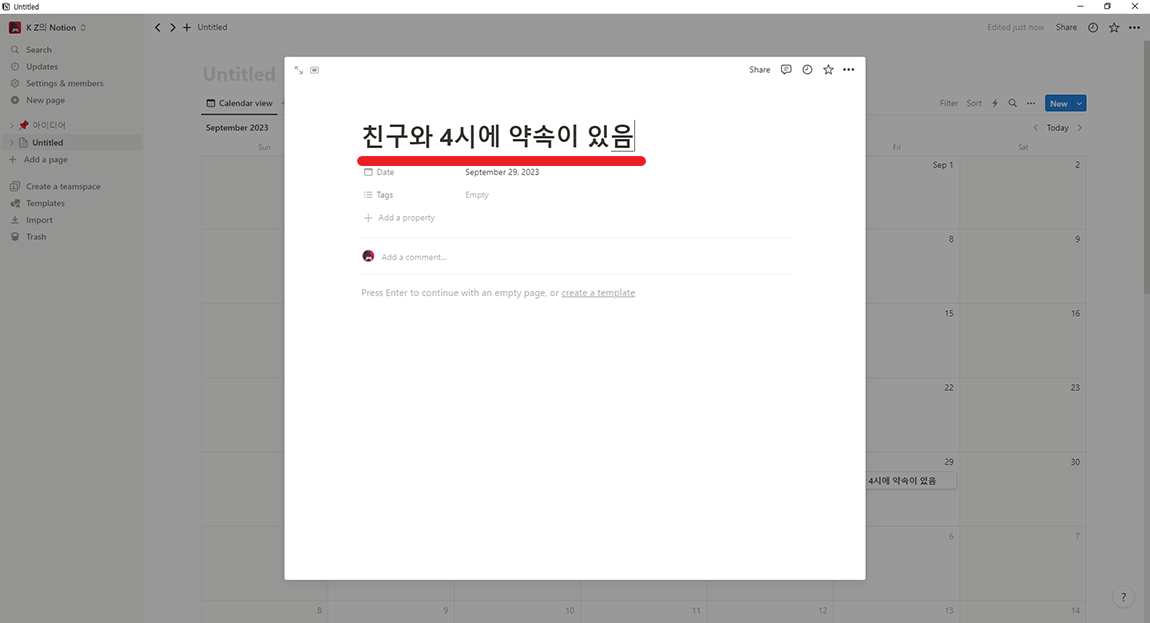Open the database options ellipsis near New
Screen dimensions: 1150x623
point(1031,103)
